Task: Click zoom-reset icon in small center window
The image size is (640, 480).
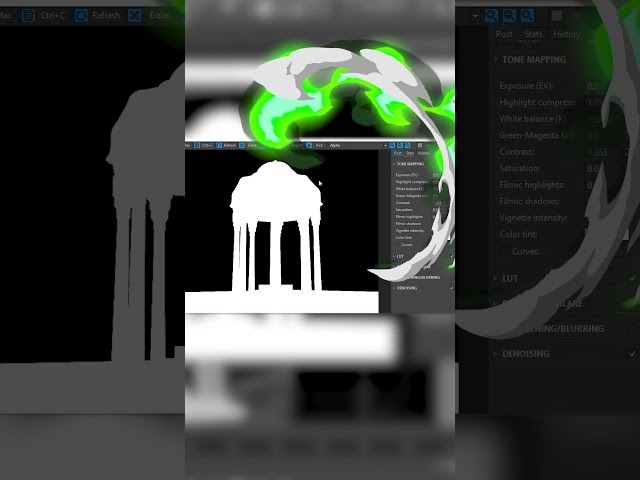Action: point(407,145)
